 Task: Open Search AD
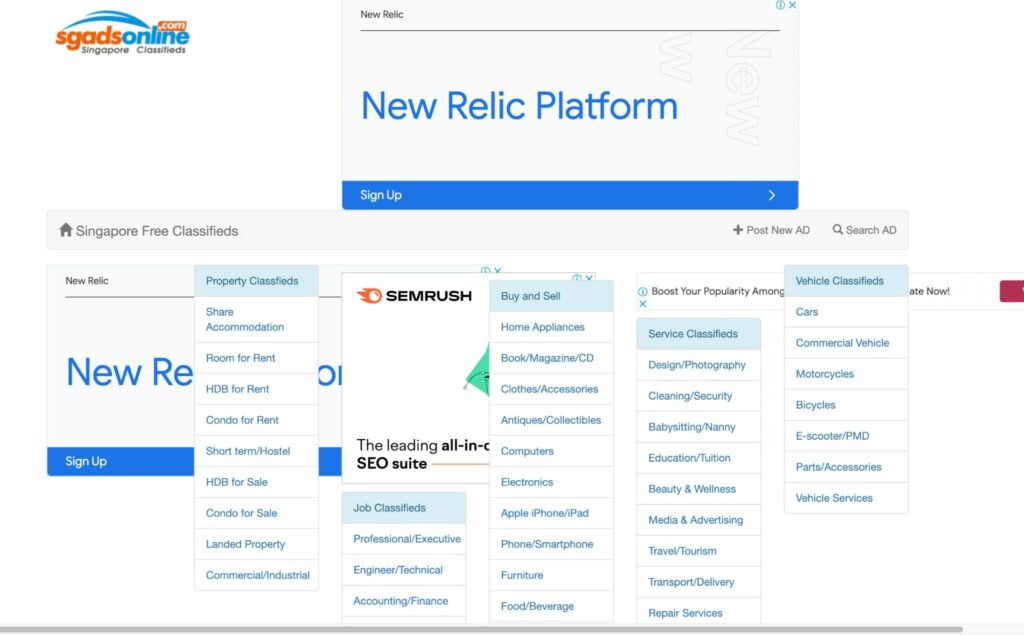pyautogui.click(x=864, y=230)
